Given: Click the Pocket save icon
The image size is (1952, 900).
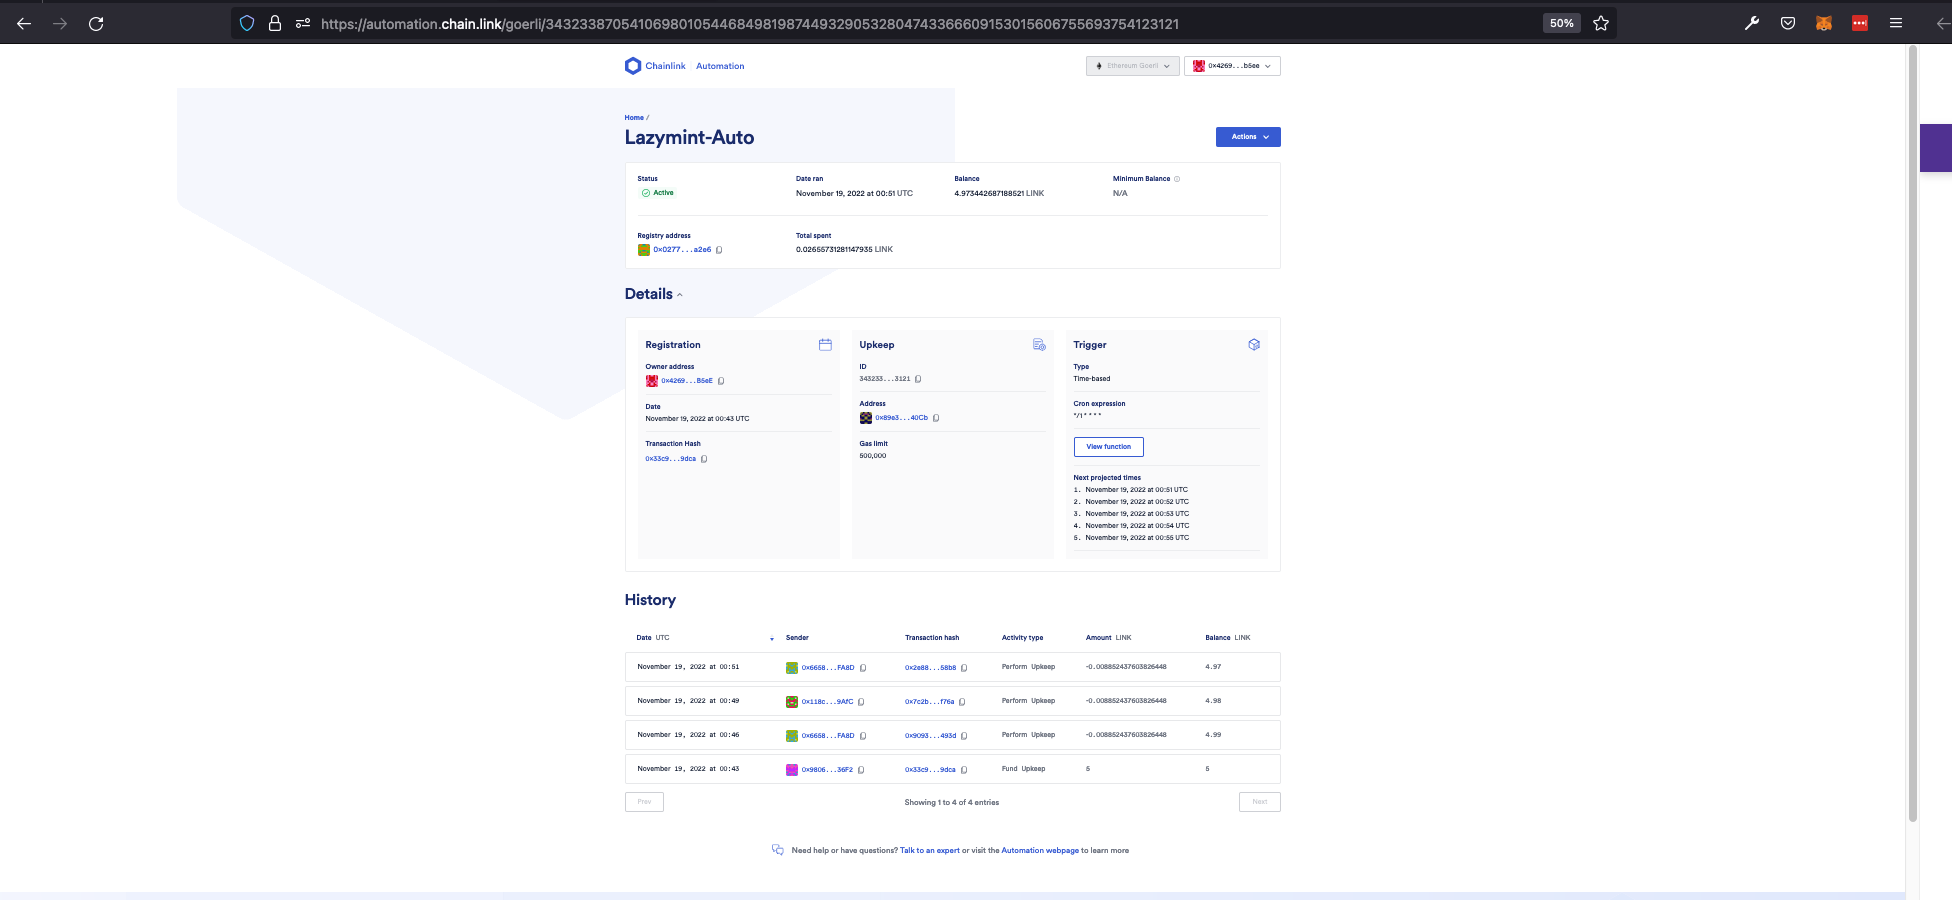Looking at the screenshot, I should pyautogui.click(x=1788, y=23).
